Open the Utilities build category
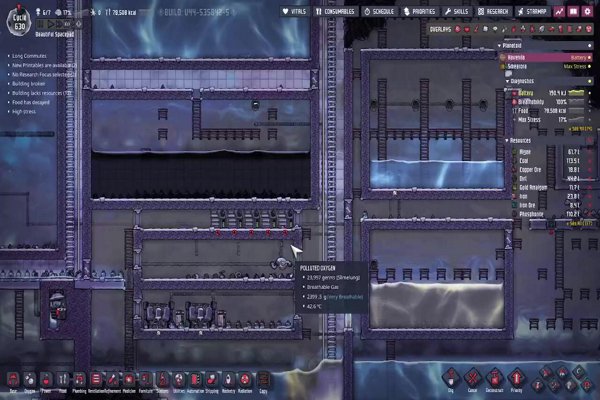This screenshot has height=400, width=600. pyautogui.click(x=179, y=380)
